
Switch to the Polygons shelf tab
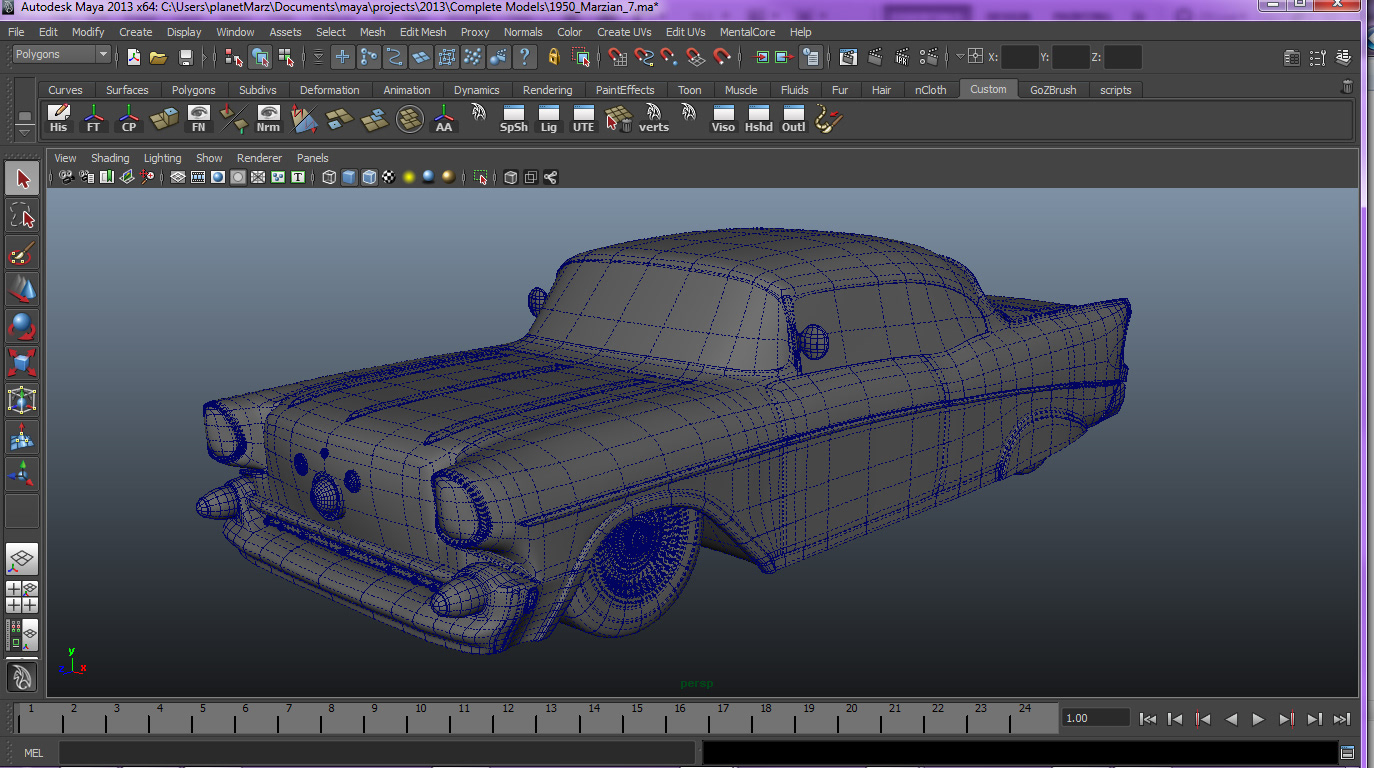193,90
